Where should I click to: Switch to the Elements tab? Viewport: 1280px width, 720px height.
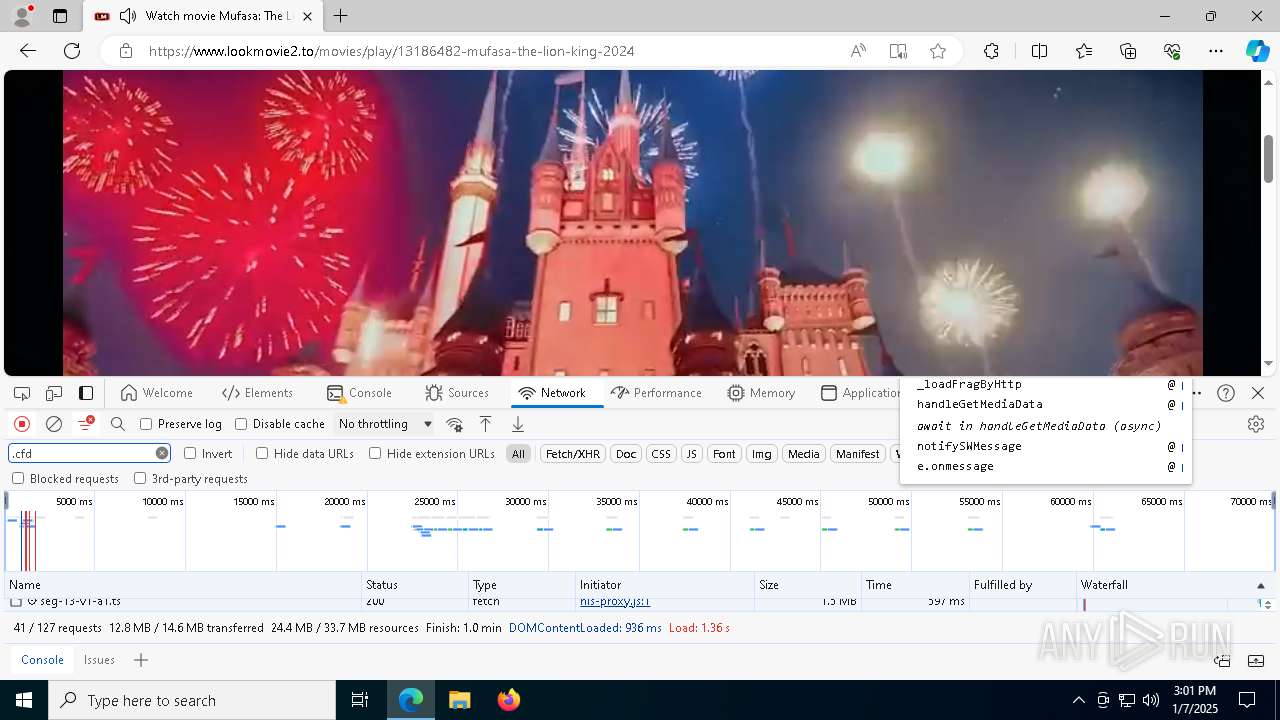pos(257,393)
